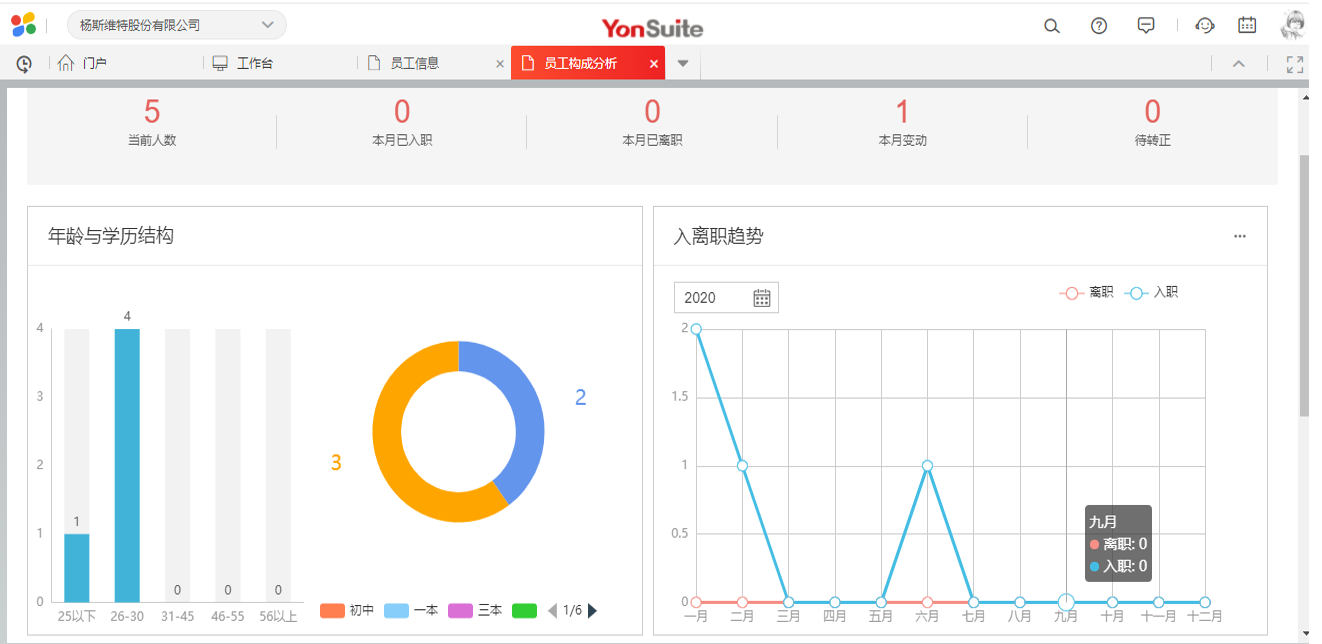1322x644 pixels.
Task: Open the calendar icon in header
Action: point(1247,26)
